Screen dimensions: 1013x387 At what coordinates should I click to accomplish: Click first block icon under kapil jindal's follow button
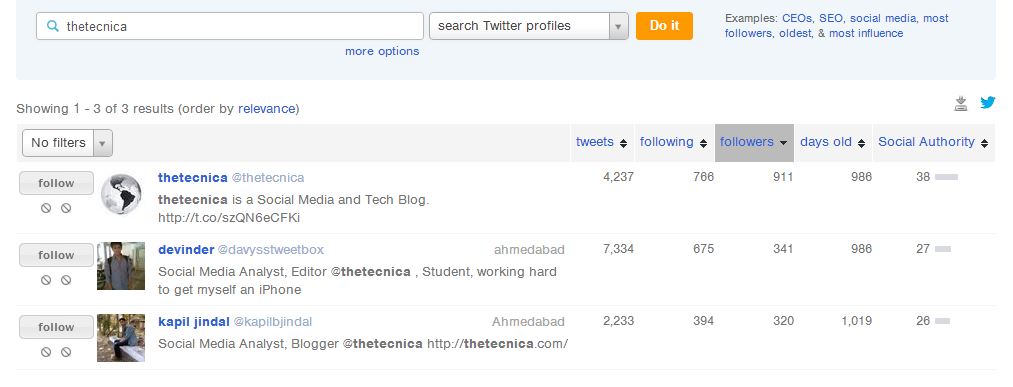46,352
